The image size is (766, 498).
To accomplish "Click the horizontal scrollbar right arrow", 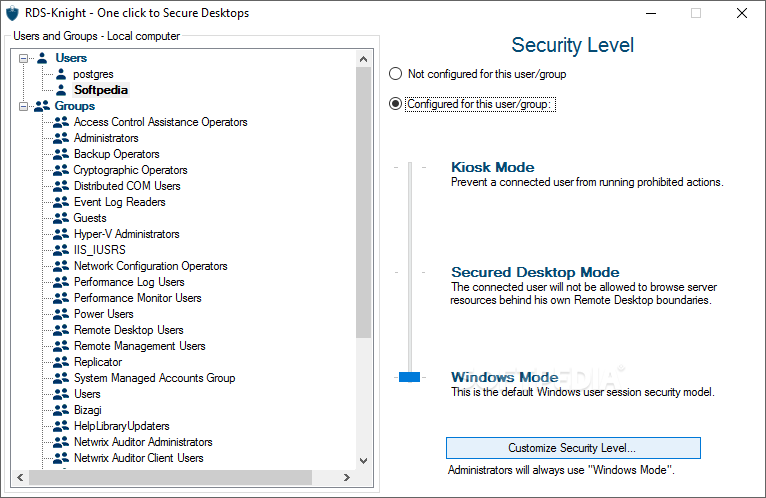I will tap(346, 477).
